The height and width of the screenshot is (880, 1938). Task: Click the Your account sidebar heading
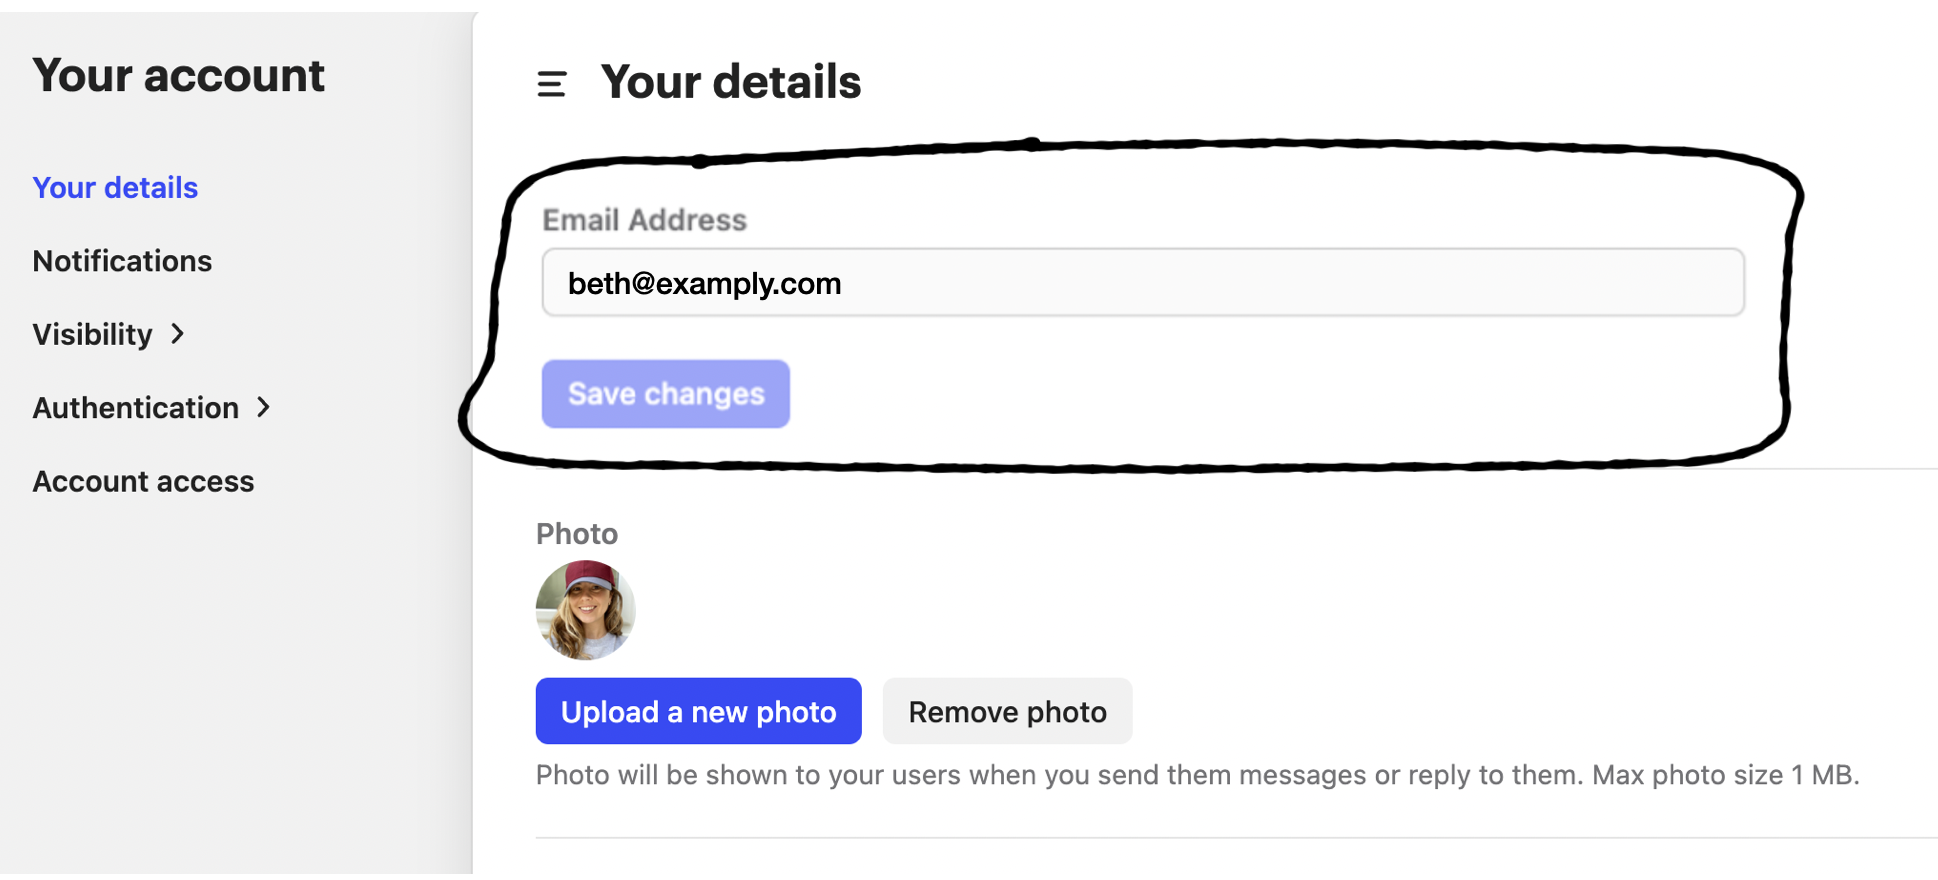point(178,76)
